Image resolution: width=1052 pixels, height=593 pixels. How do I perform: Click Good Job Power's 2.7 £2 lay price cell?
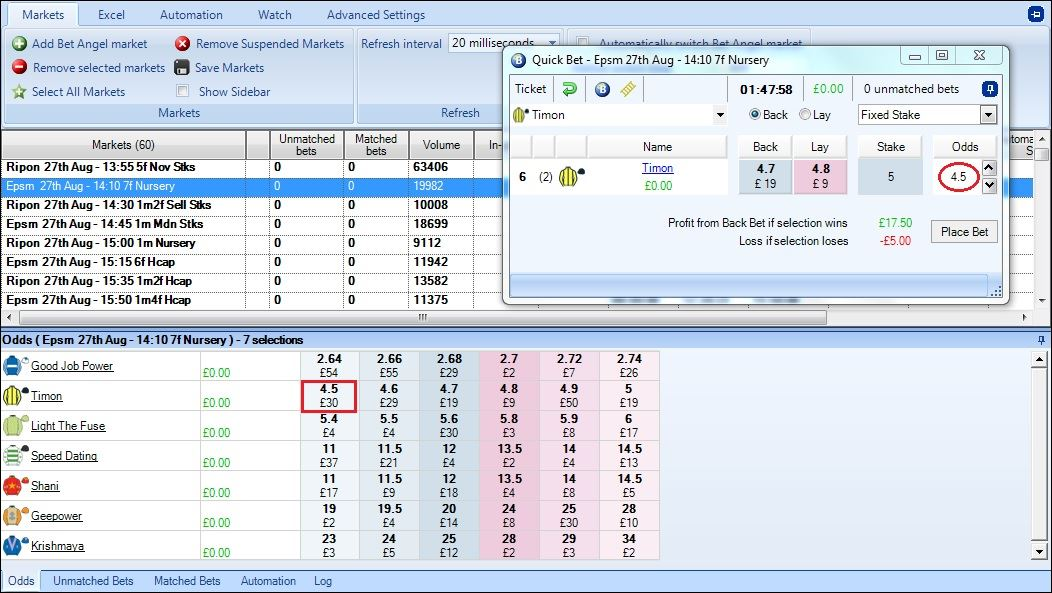[509, 366]
